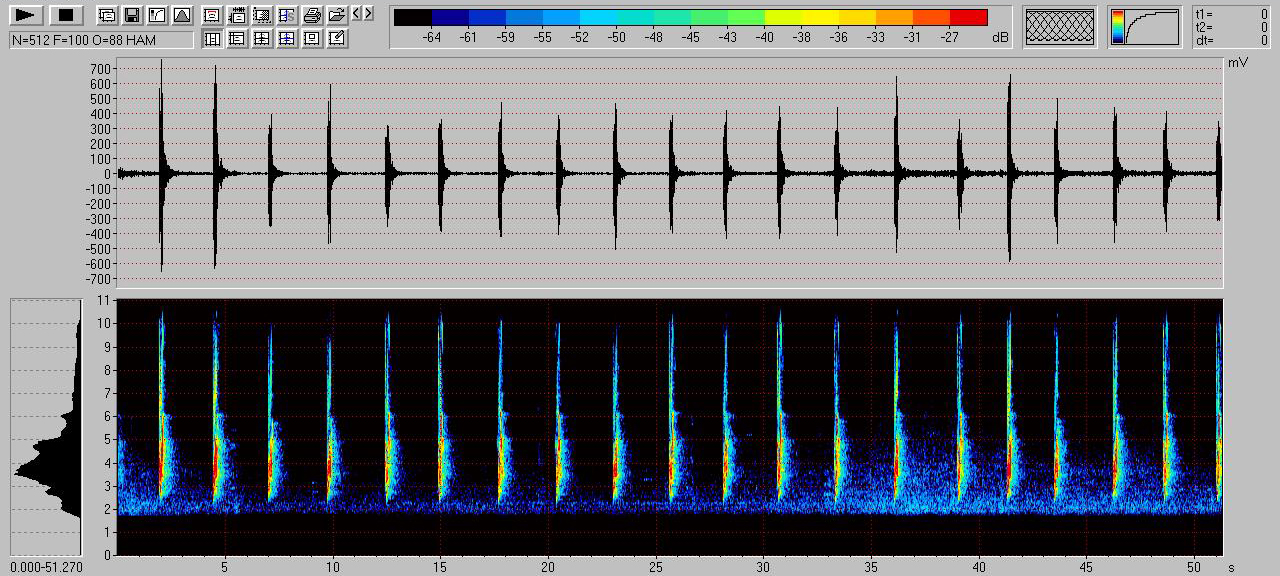Image resolution: width=1280 pixels, height=576 pixels.
Task: Click the t1 t2 dt readout panel
Action: [x=1231, y=27]
